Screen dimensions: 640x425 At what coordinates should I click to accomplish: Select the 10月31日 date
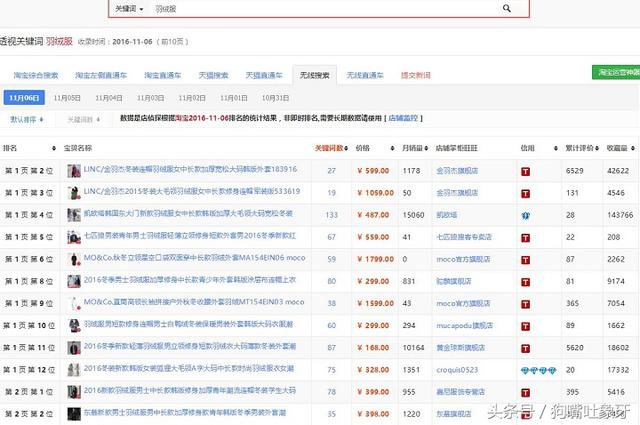coord(275,98)
